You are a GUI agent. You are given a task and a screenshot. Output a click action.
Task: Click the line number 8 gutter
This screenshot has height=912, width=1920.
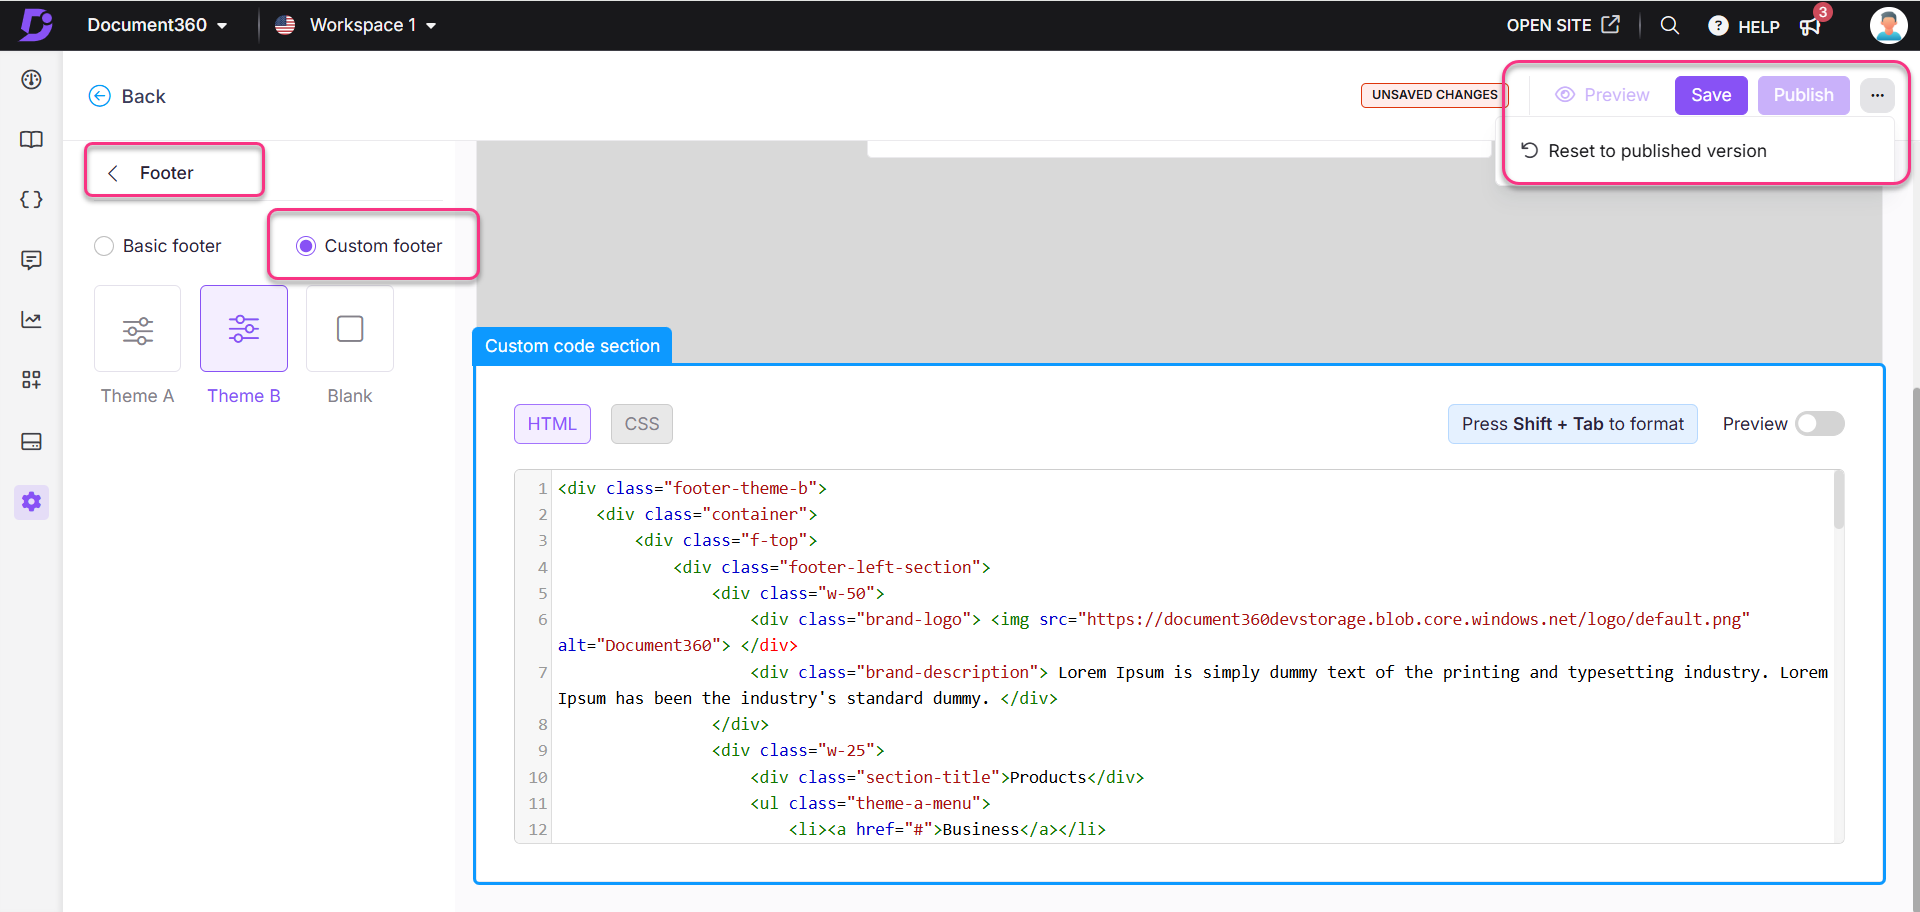tap(542, 724)
